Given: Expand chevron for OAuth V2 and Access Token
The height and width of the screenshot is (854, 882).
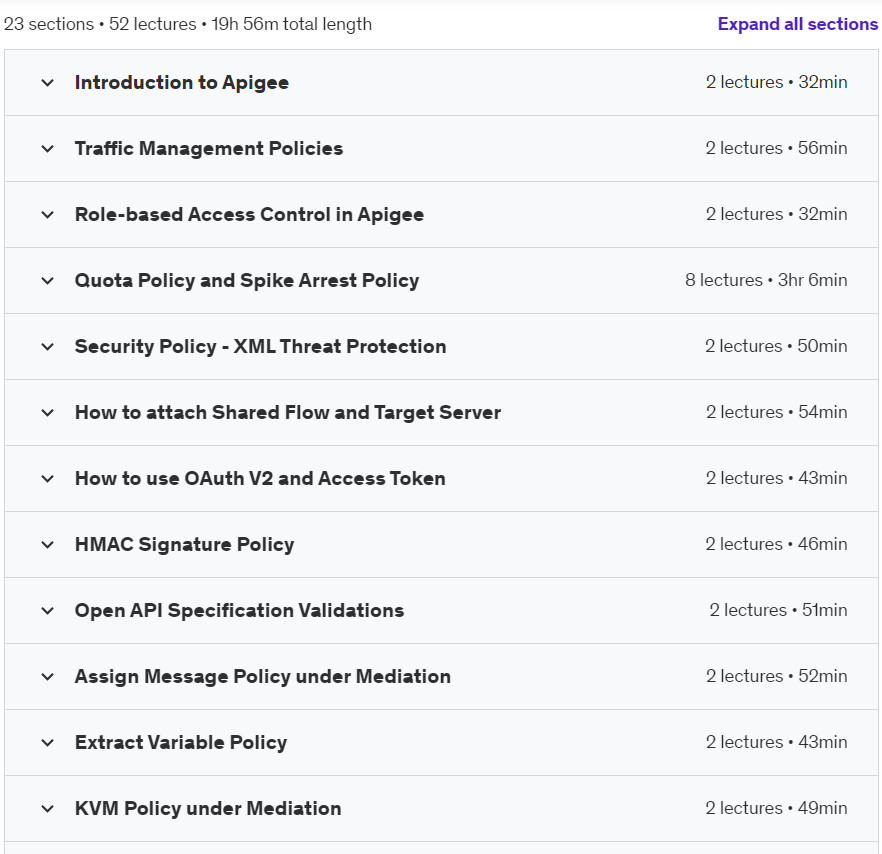Looking at the screenshot, I should coord(48,478).
